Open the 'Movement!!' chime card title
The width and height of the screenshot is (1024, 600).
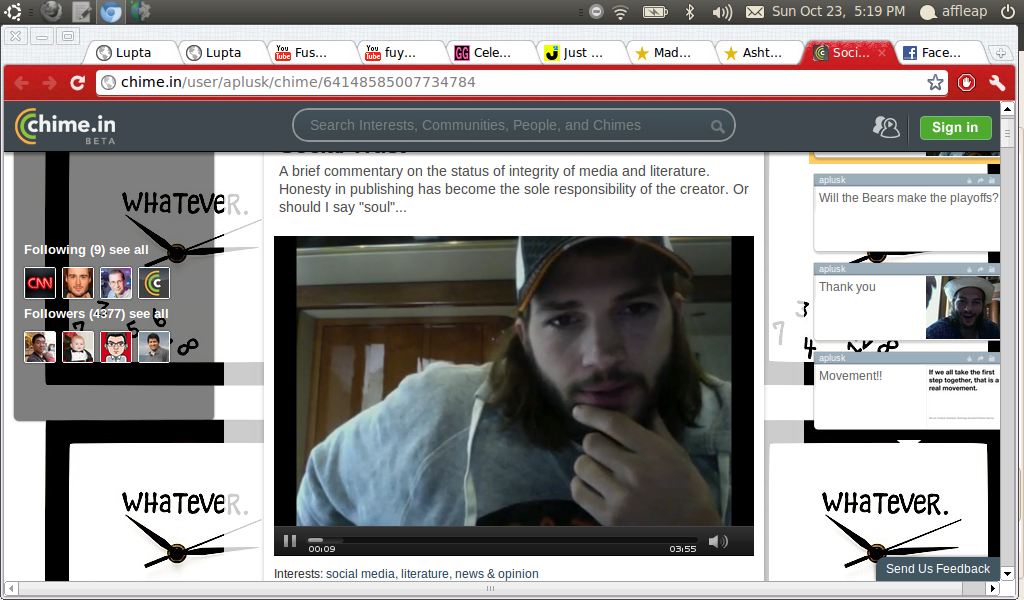coord(850,376)
